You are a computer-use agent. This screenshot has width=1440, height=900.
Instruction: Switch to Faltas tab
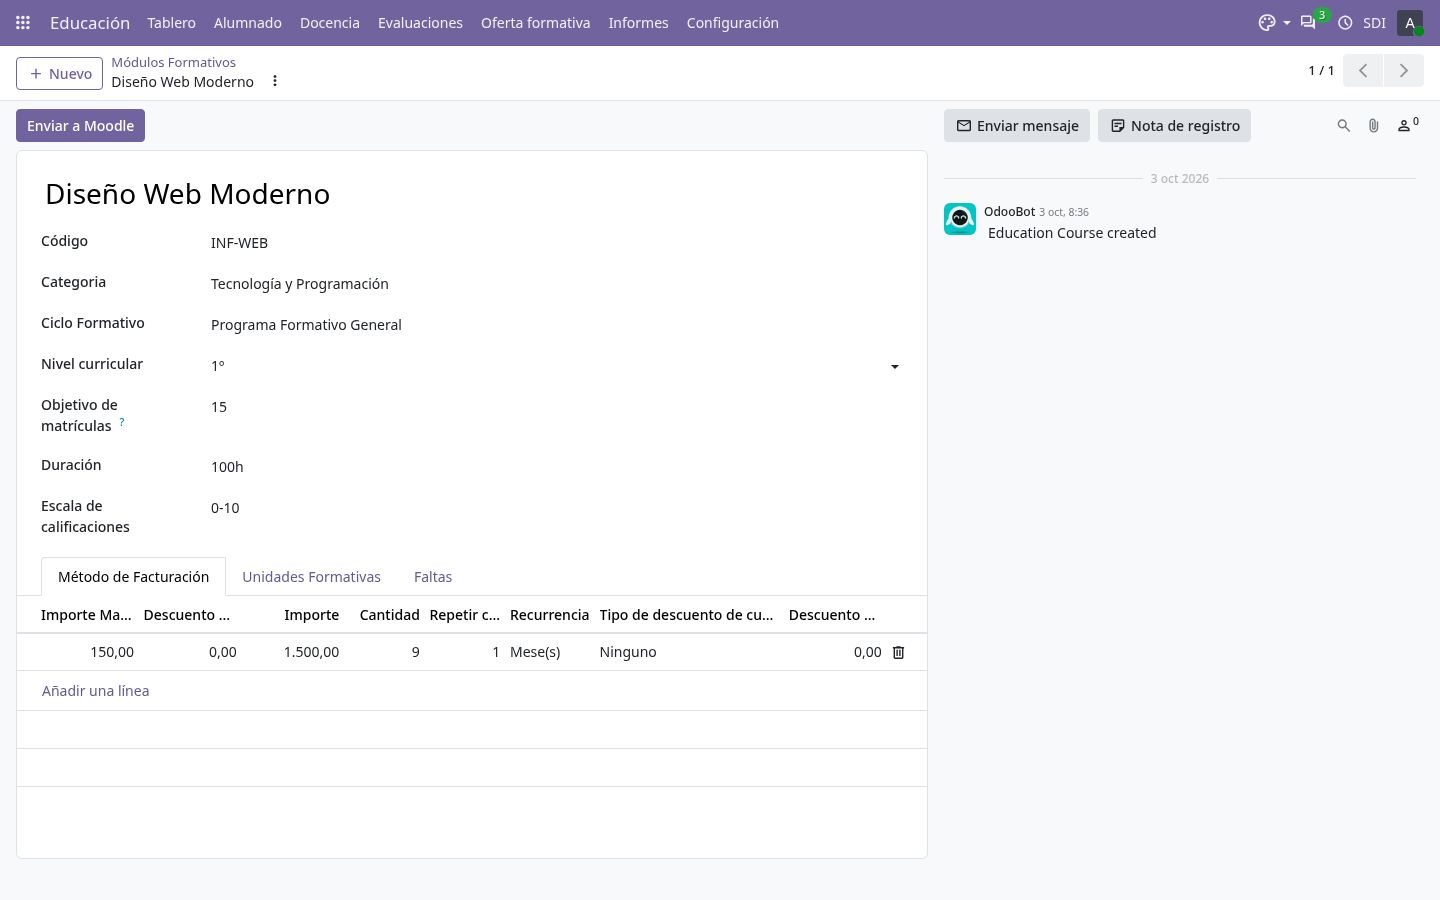(x=433, y=577)
